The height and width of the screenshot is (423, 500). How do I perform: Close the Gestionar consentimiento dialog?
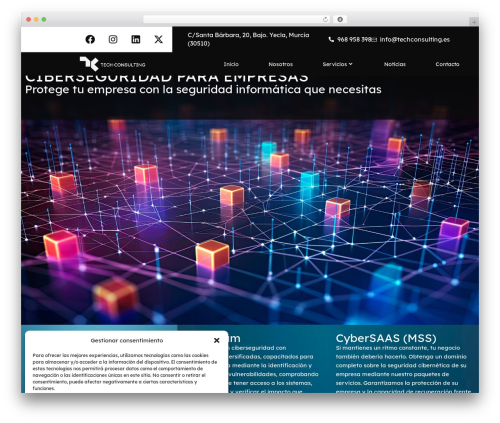[217, 340]
